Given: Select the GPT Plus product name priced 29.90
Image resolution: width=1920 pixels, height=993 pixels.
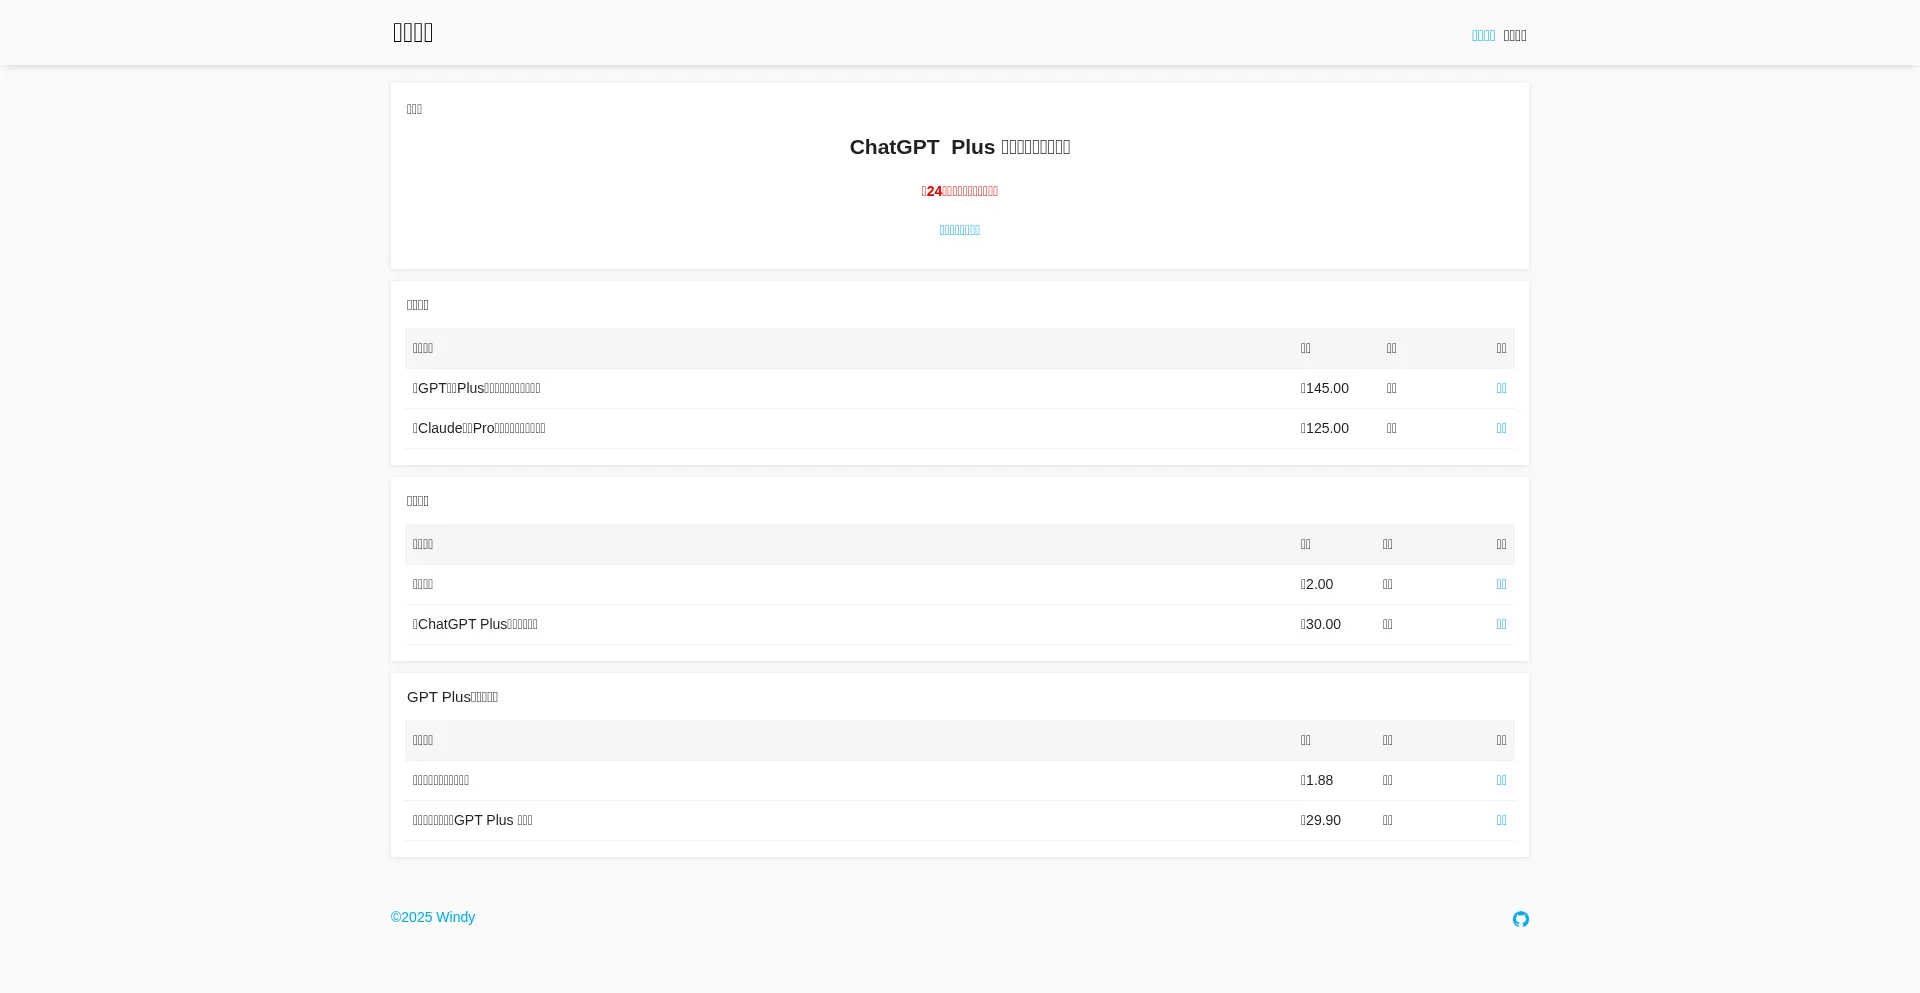Looking at the screenshot, I should tap(473, 820).
